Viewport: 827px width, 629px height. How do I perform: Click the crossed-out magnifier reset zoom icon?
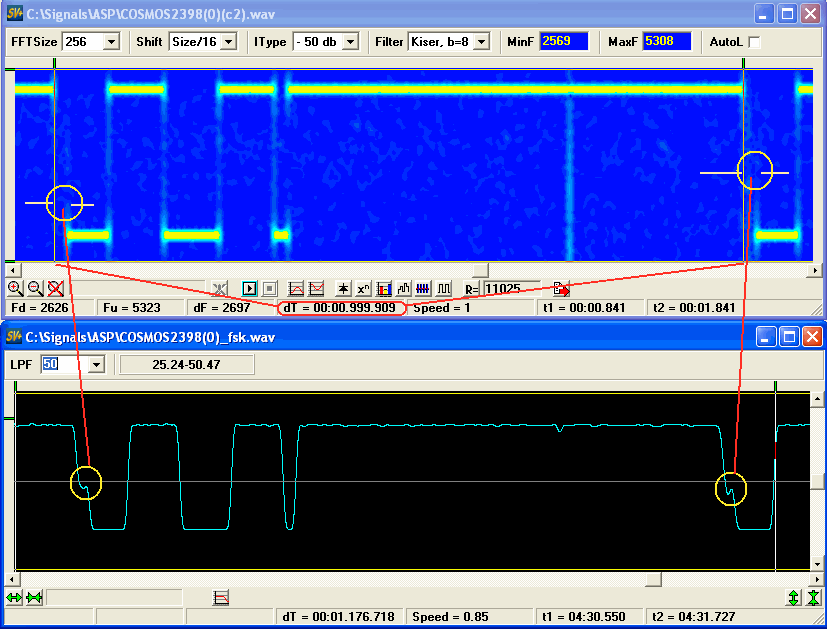pos(55,288)
